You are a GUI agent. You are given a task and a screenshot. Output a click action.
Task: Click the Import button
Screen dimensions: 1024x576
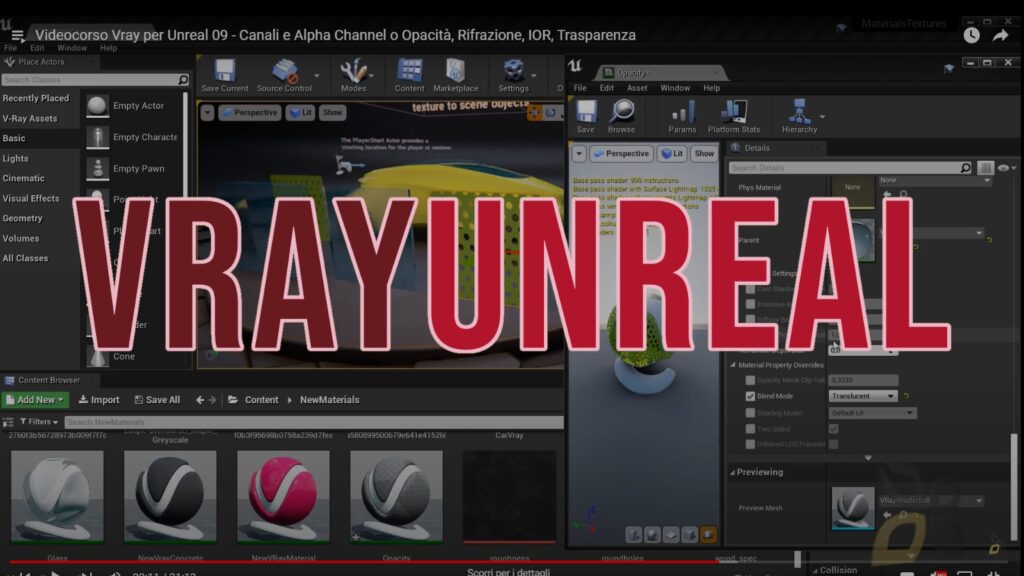click(99, 400)
